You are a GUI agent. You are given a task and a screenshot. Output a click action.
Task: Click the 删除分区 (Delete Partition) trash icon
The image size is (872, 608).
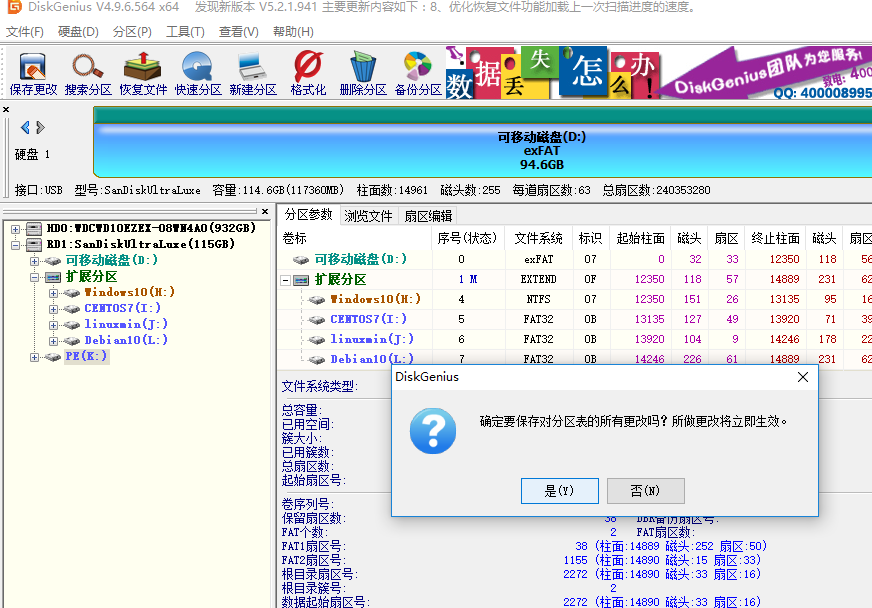(363, 73)
